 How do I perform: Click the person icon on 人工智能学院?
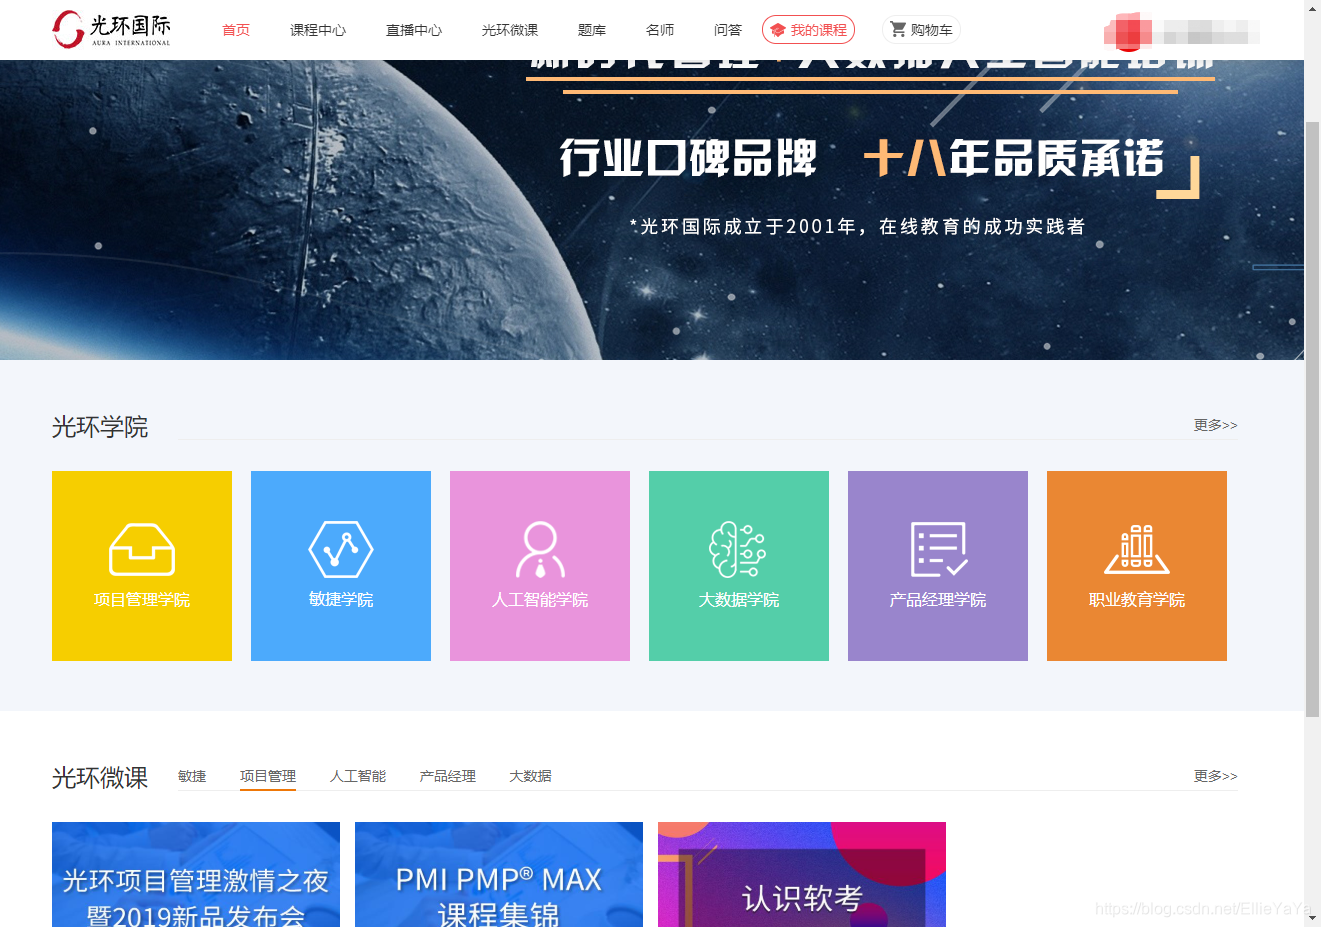coord(539,549)
